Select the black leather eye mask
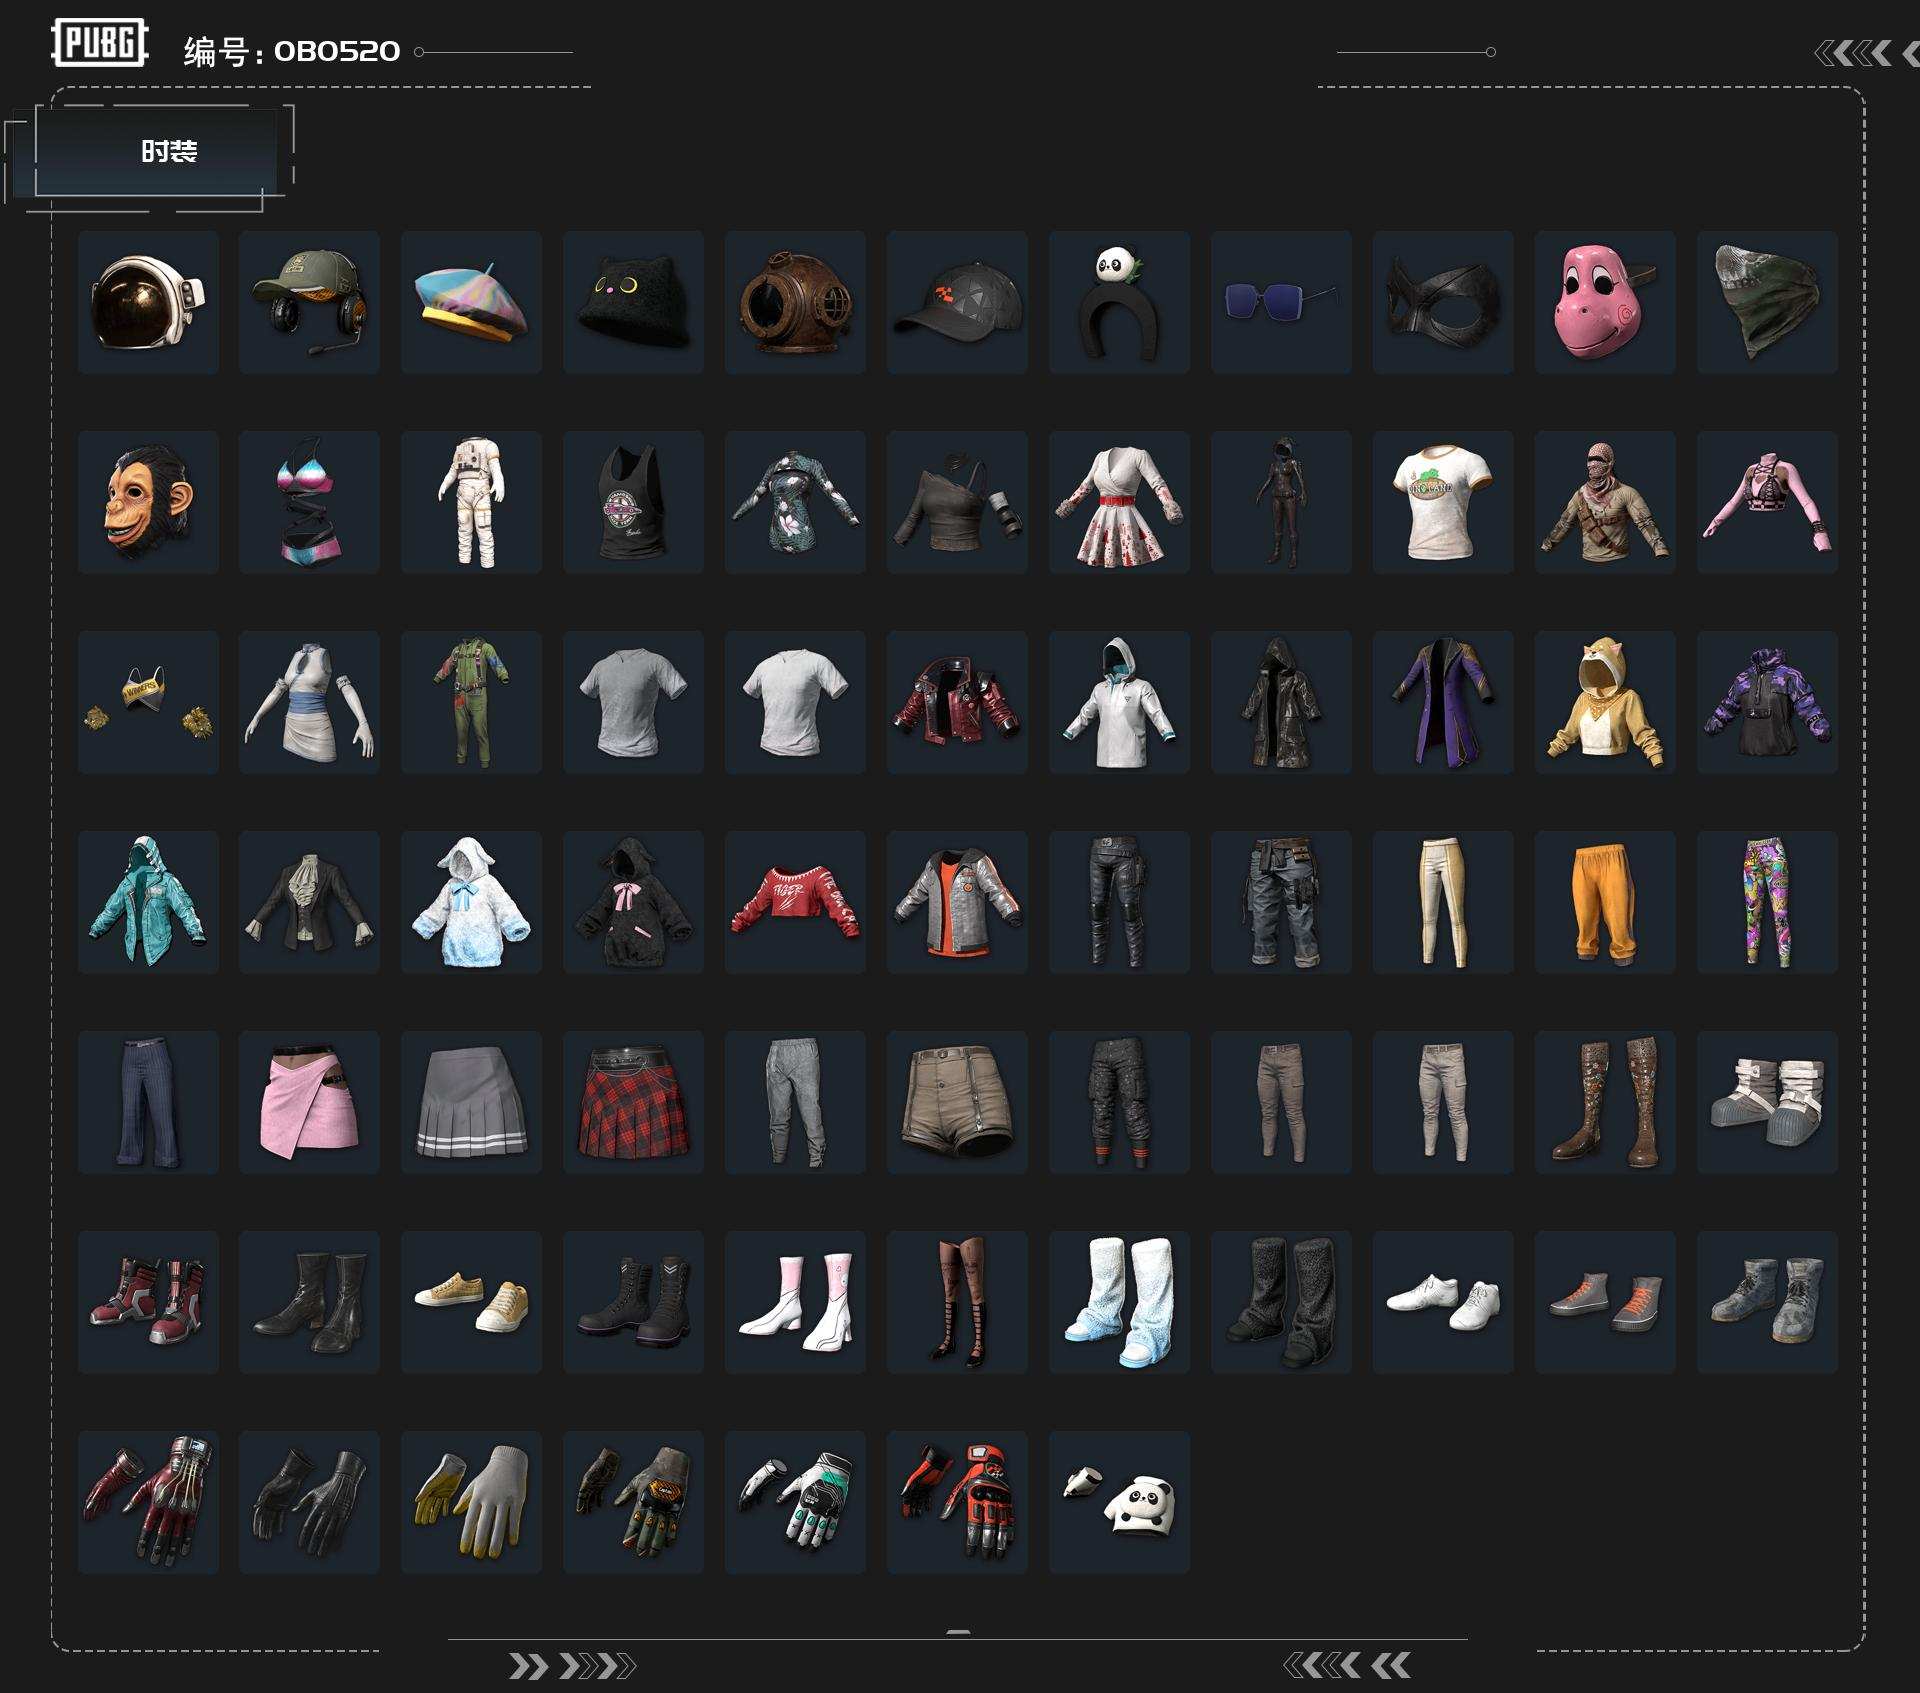The height and width of the screenshot is (1693, 1920). coord(1444,302)
